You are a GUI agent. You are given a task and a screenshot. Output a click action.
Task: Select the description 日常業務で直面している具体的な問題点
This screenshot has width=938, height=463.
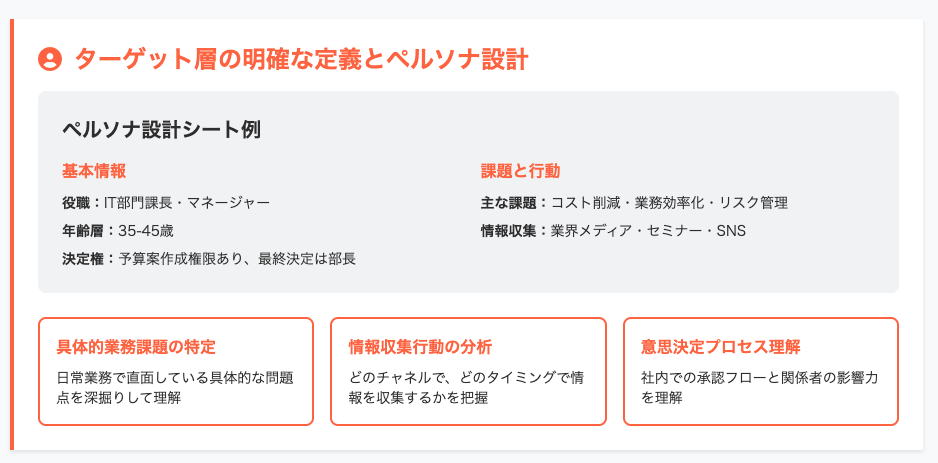click(x=175, y=388)
